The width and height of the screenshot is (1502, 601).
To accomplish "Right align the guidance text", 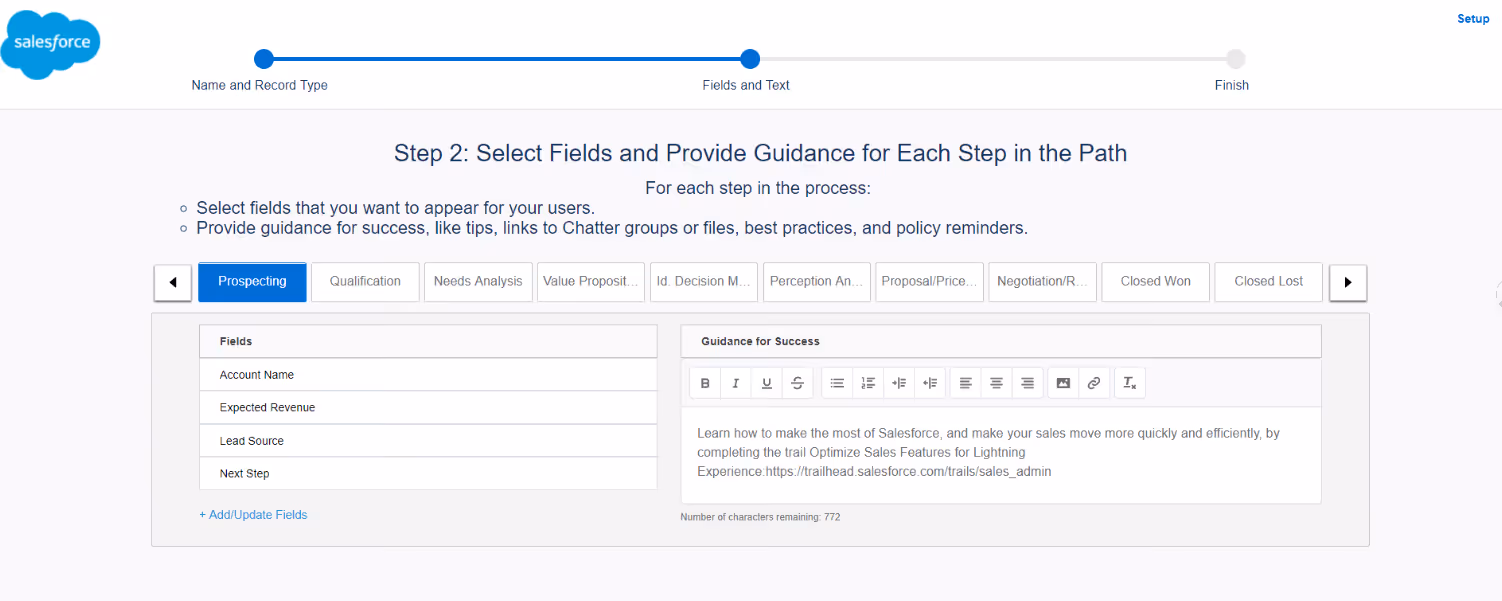I will tap(1027, 382).
